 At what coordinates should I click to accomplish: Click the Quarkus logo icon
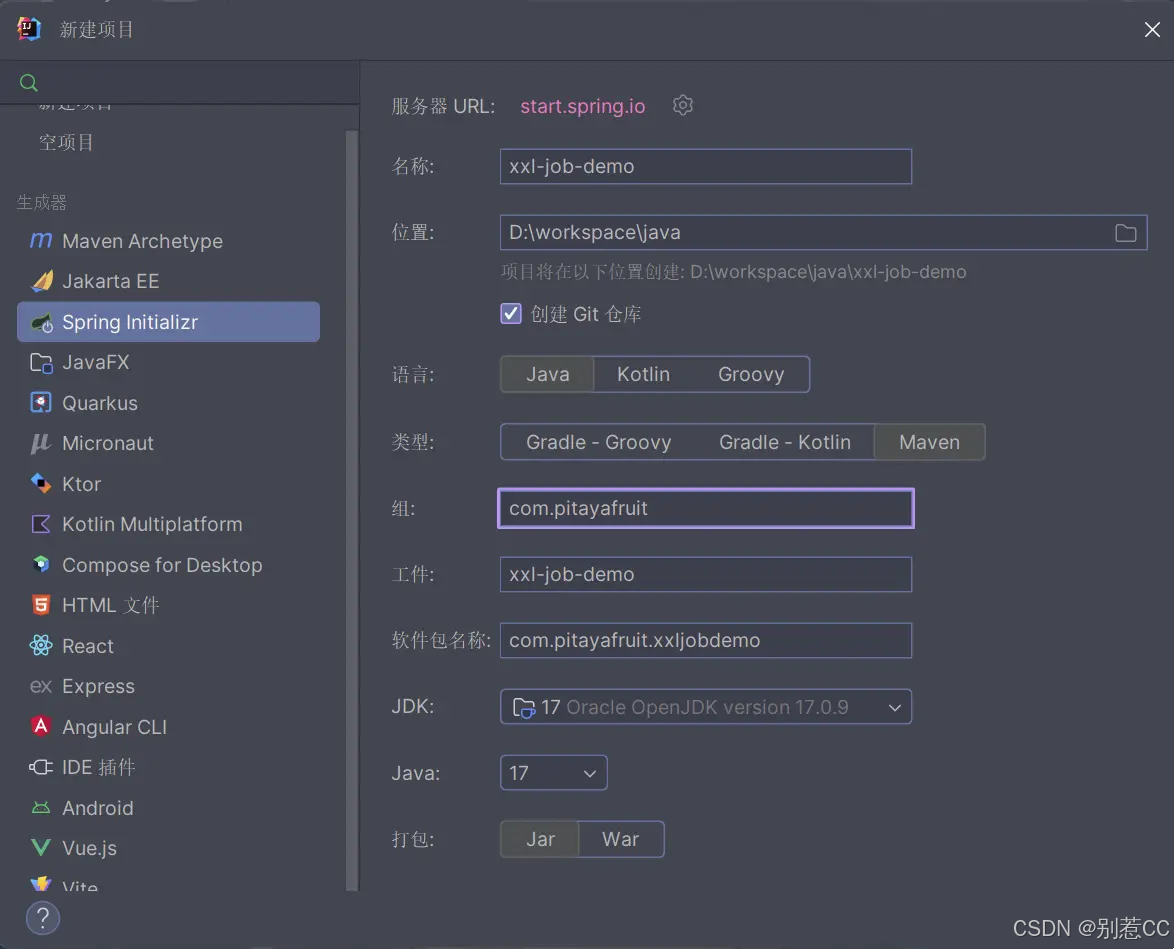pos(41,403)
